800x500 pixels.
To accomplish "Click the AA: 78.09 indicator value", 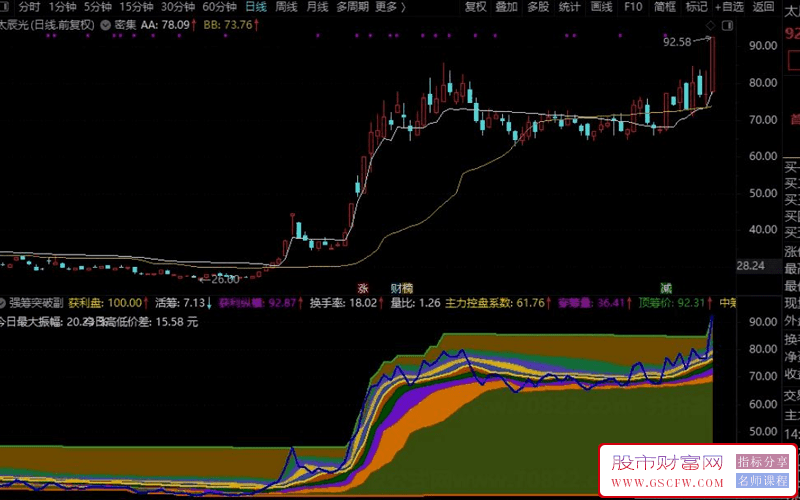I will coord(169,25).
